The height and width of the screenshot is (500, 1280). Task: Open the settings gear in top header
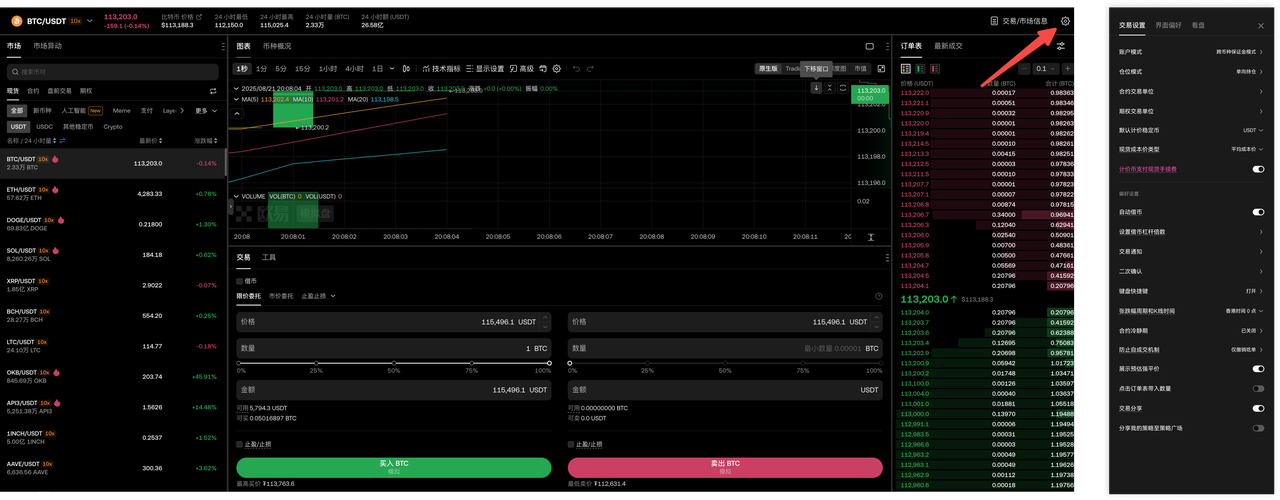click(1066, 20)
